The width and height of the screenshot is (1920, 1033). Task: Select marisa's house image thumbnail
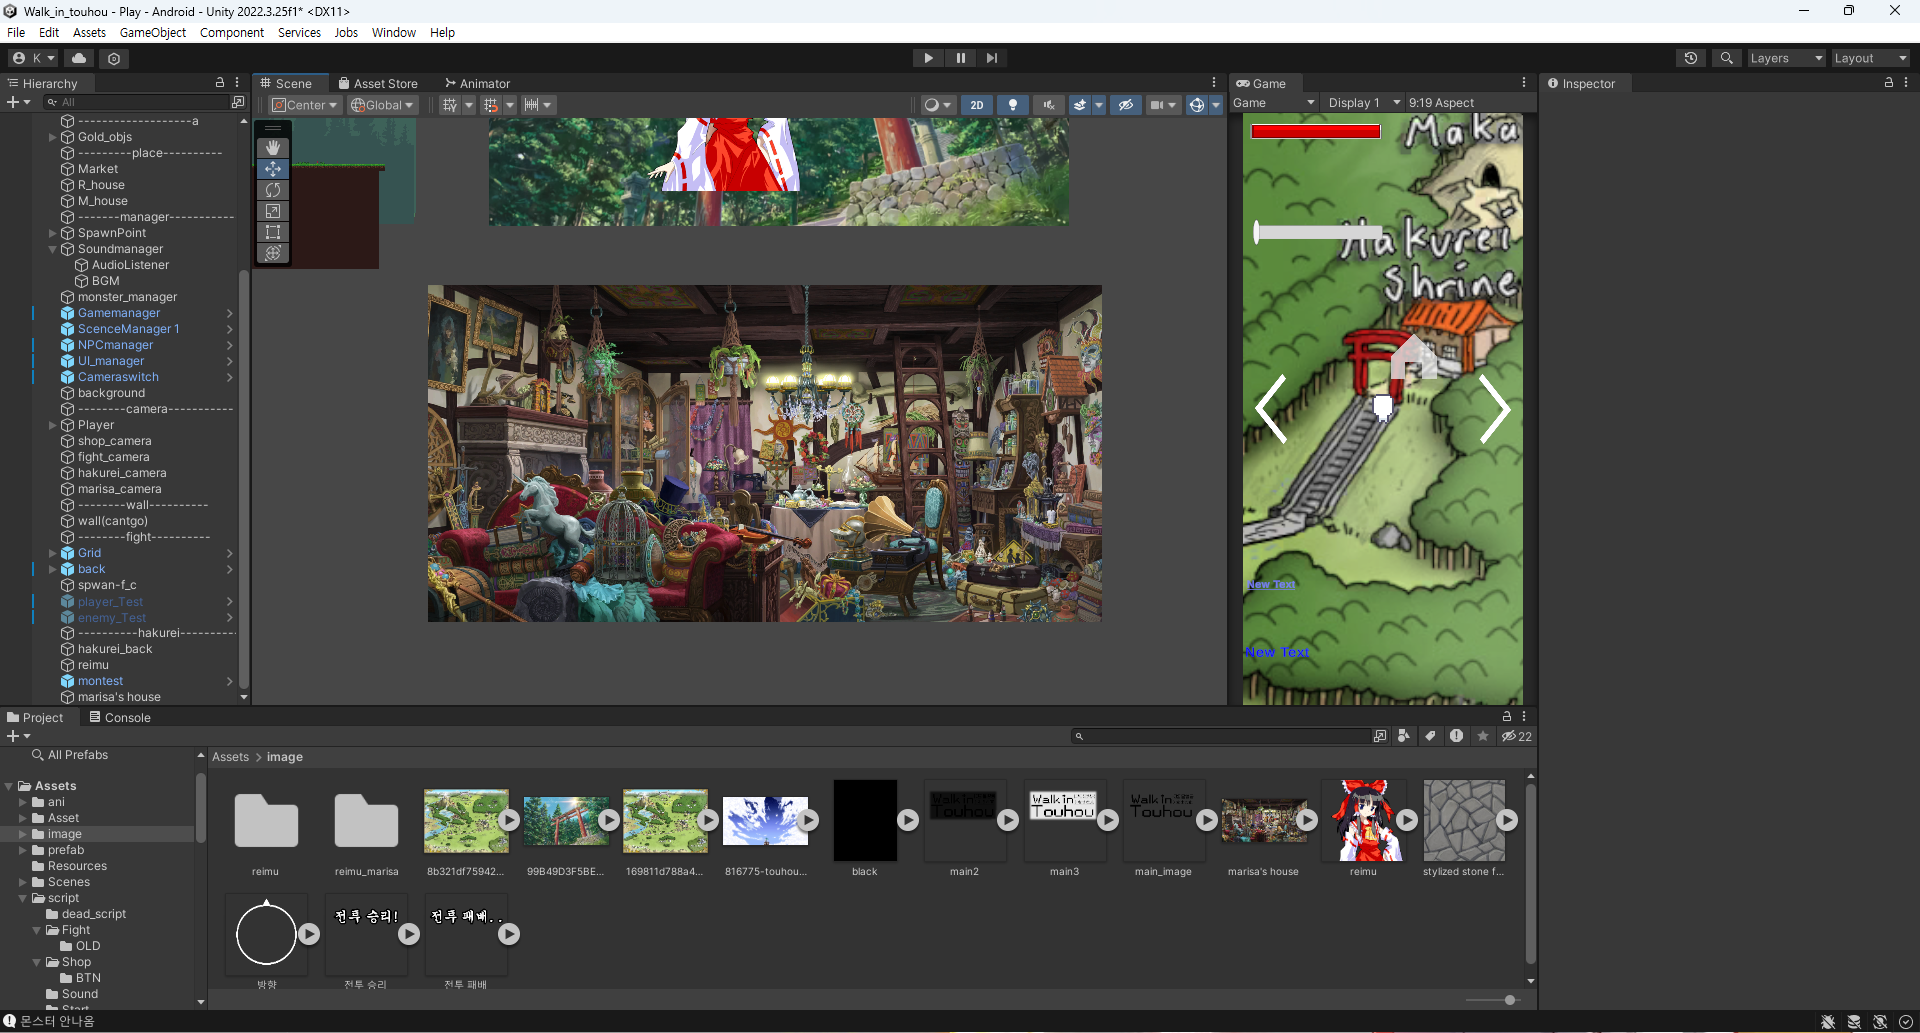pos(1264,820)
